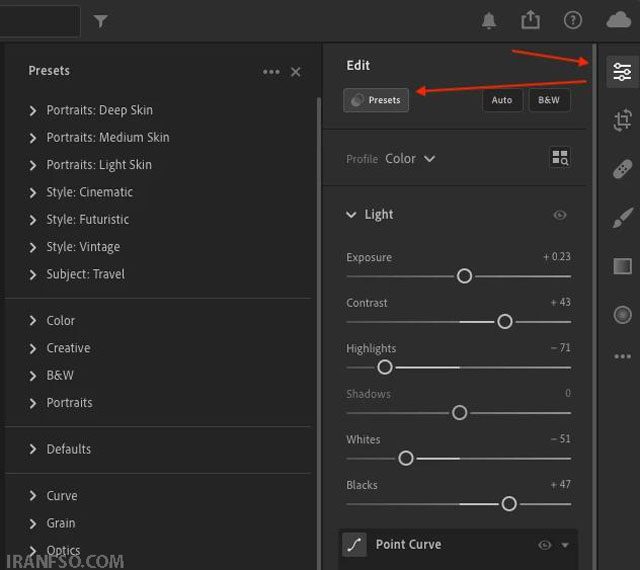The height and width of the screenshot is (570, 640).
Task: Click the Contrast value + 43
Action: pos(560,303)
